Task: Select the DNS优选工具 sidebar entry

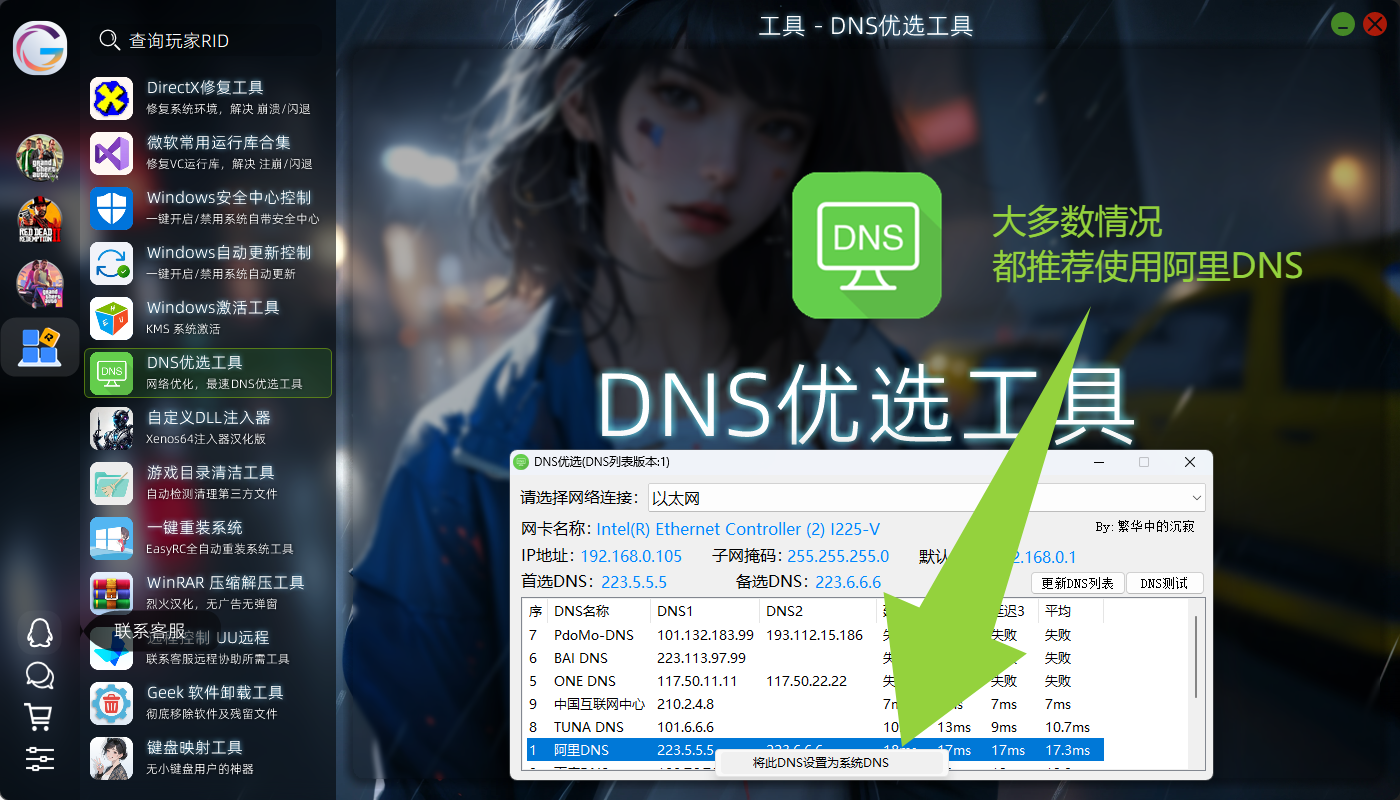Action: coord(208,373)
